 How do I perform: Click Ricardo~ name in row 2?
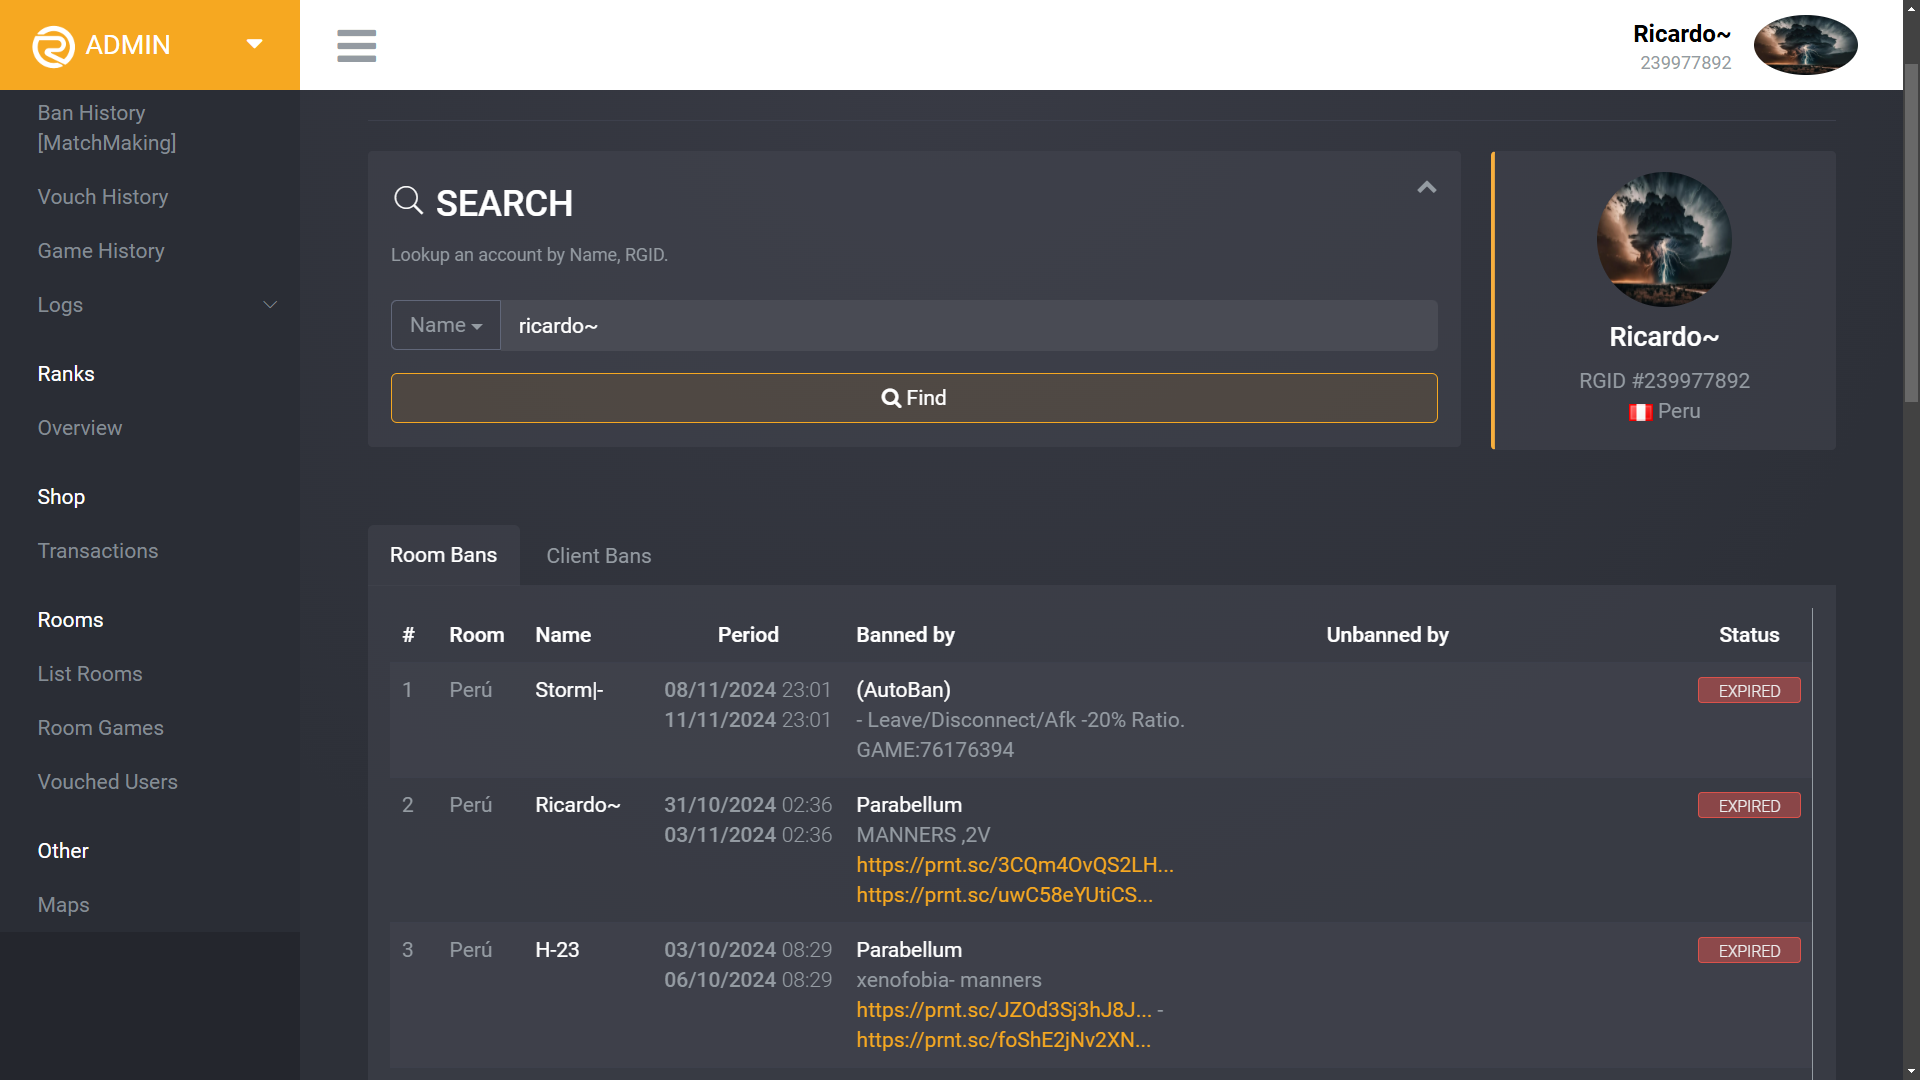pyautogui.click(x=578, y=805)
